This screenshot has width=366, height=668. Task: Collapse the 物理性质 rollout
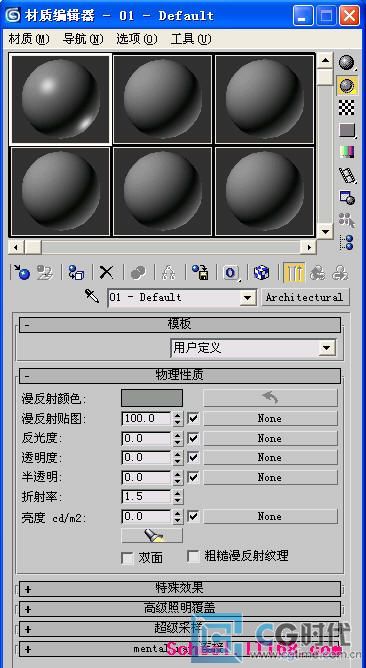point(180,376)
